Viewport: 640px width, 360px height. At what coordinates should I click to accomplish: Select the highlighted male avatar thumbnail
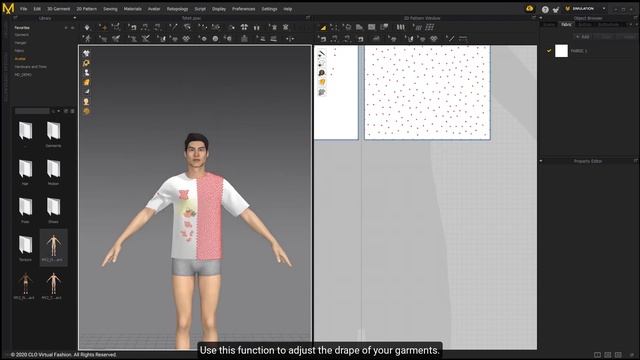coord(53,248)
